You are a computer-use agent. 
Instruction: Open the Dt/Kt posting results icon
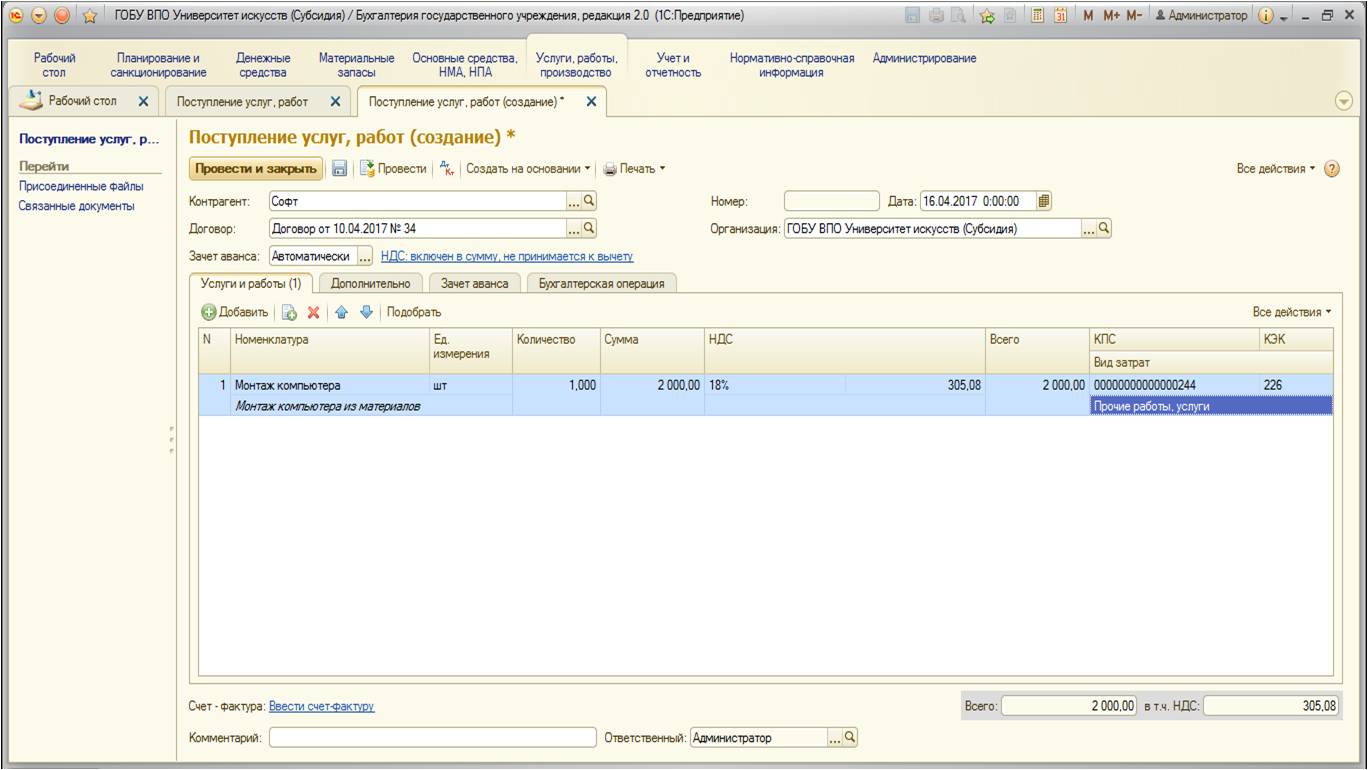click(x=447, y=169)
